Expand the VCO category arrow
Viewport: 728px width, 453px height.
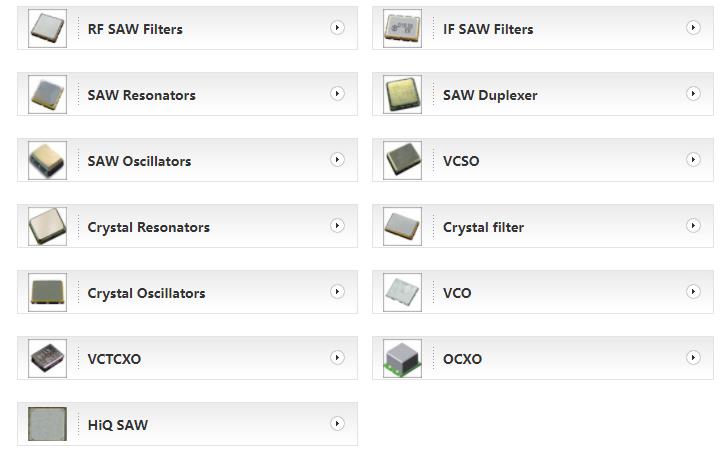coord(693,292)
